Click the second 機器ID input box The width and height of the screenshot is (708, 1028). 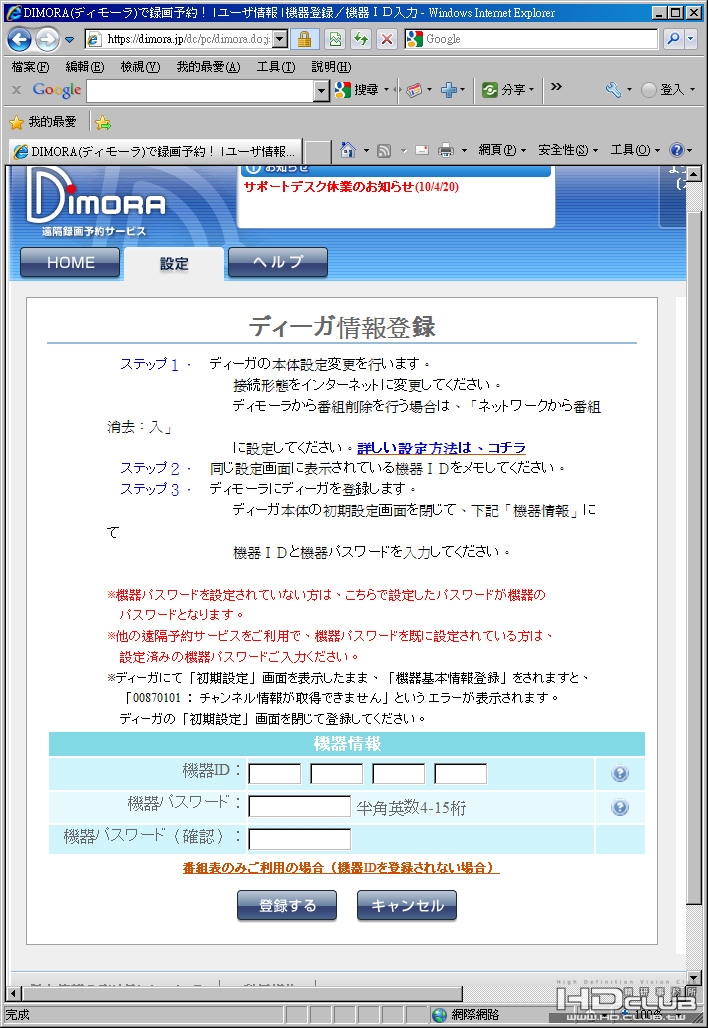click(x=336, y=774)
